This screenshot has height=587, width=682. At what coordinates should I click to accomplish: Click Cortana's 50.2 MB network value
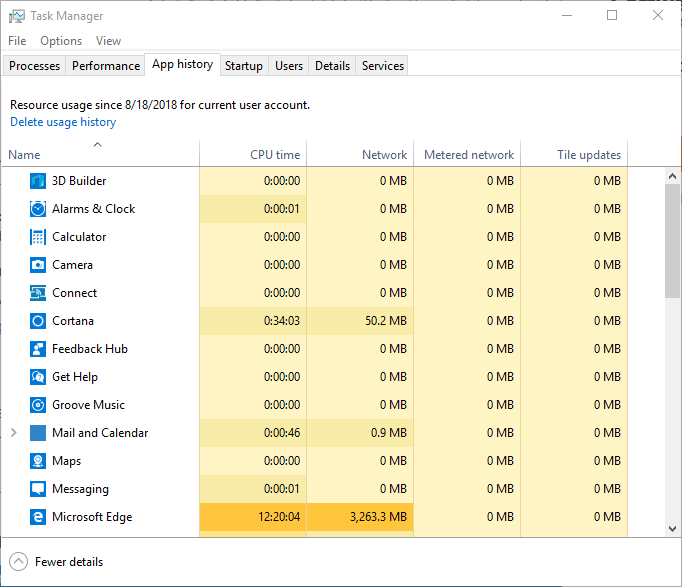(x=386, y=321)
